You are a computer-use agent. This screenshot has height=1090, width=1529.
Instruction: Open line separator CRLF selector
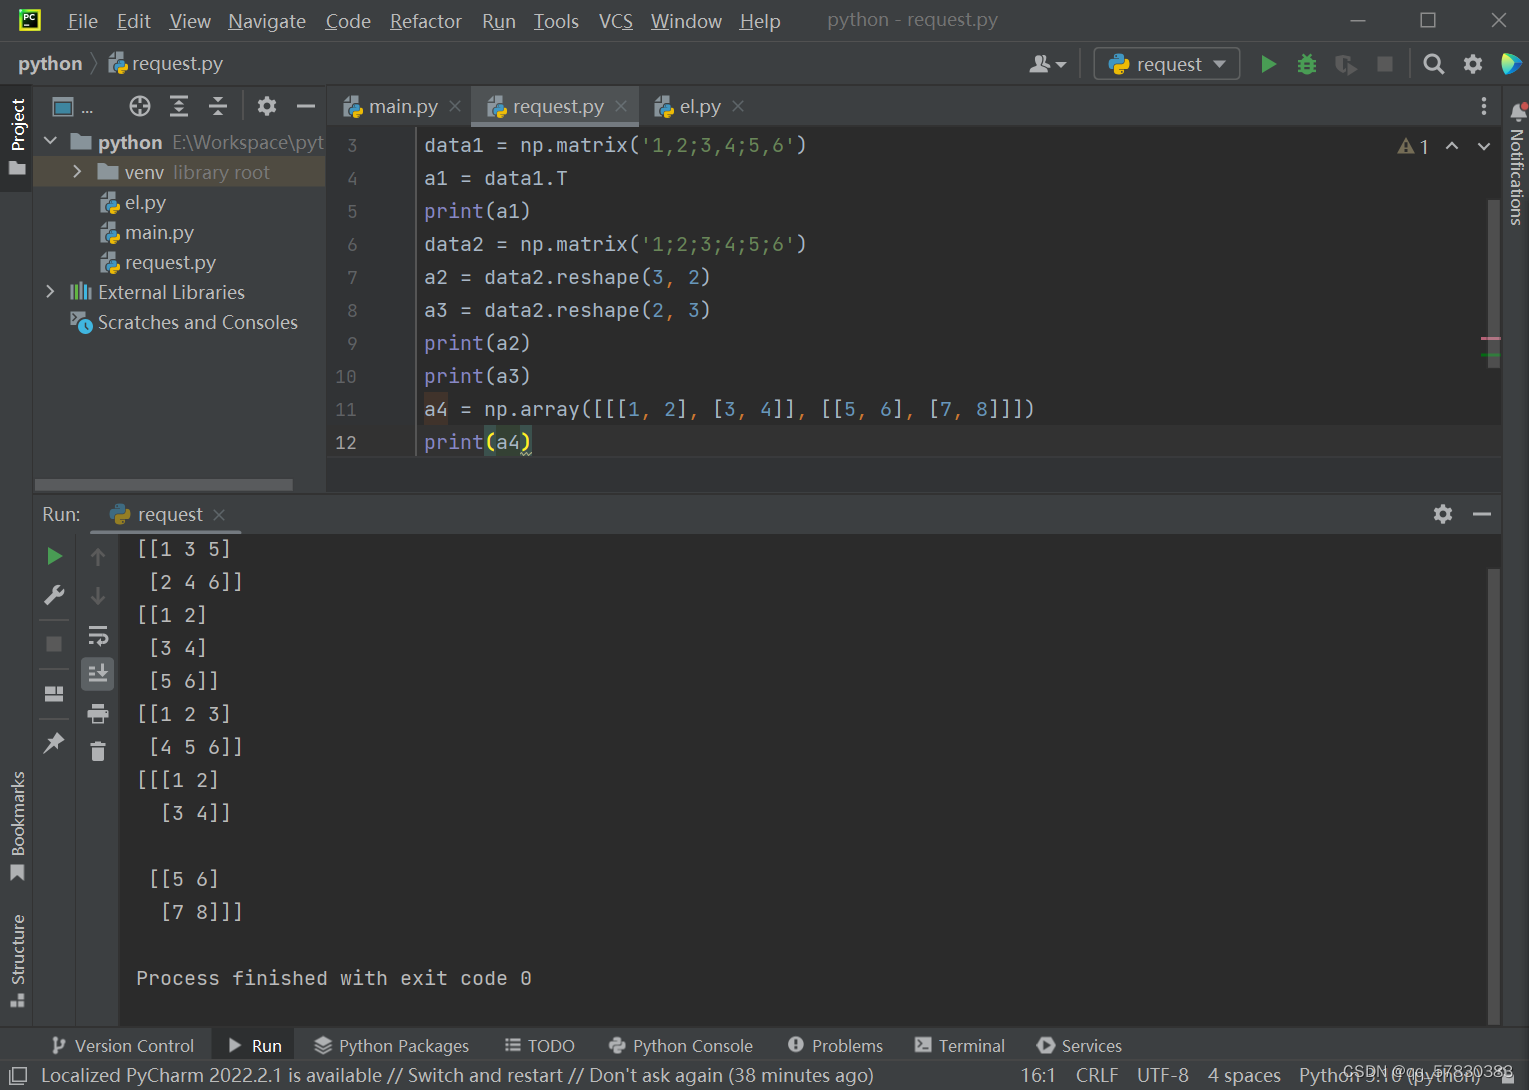[x=1097, y=1076]
